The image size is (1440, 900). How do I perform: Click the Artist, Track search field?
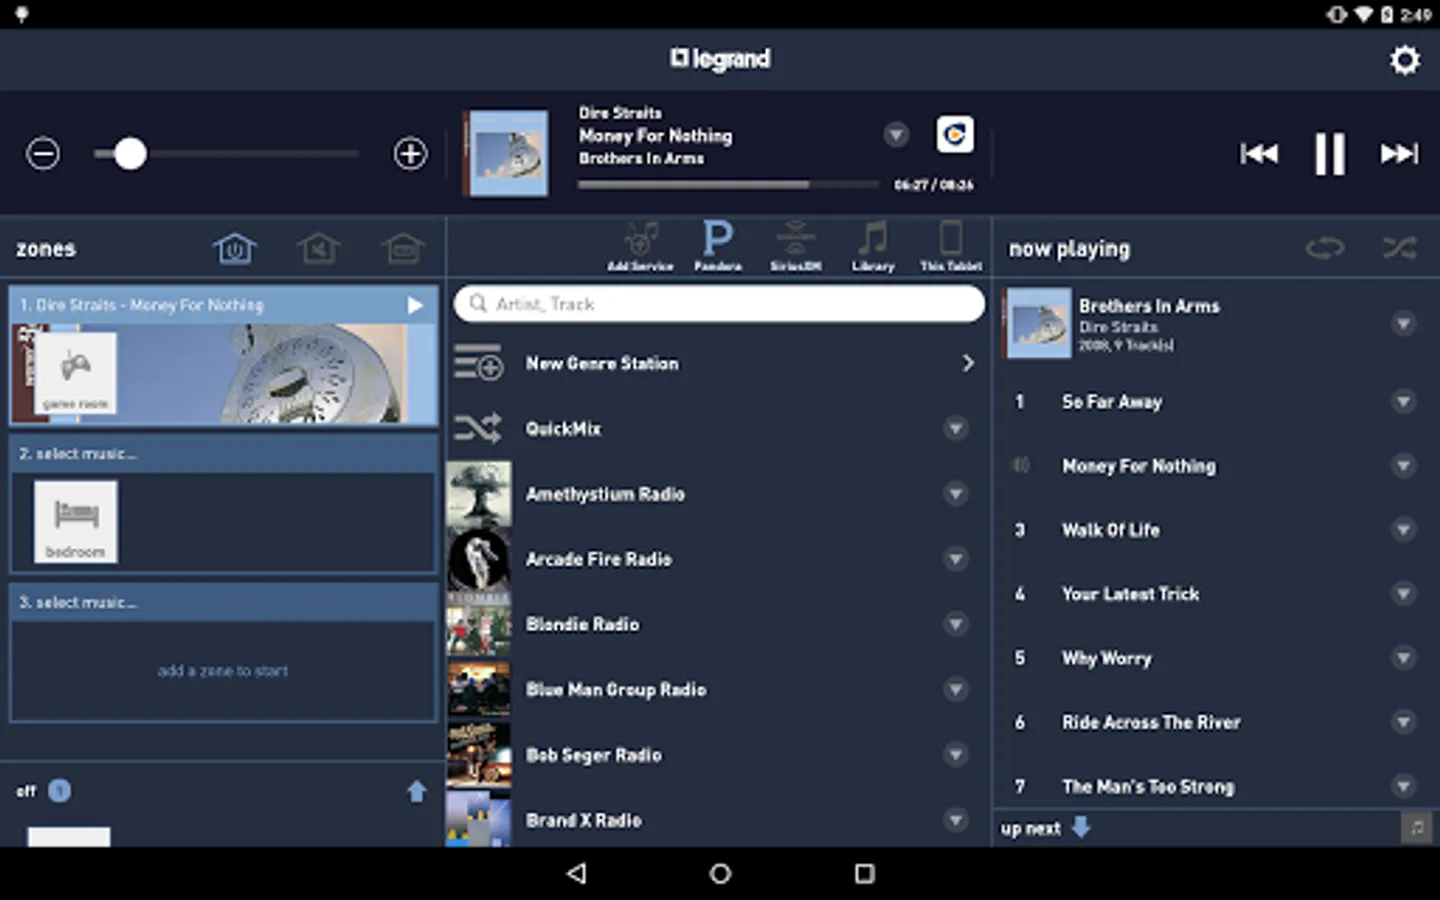tap(719, 304)
